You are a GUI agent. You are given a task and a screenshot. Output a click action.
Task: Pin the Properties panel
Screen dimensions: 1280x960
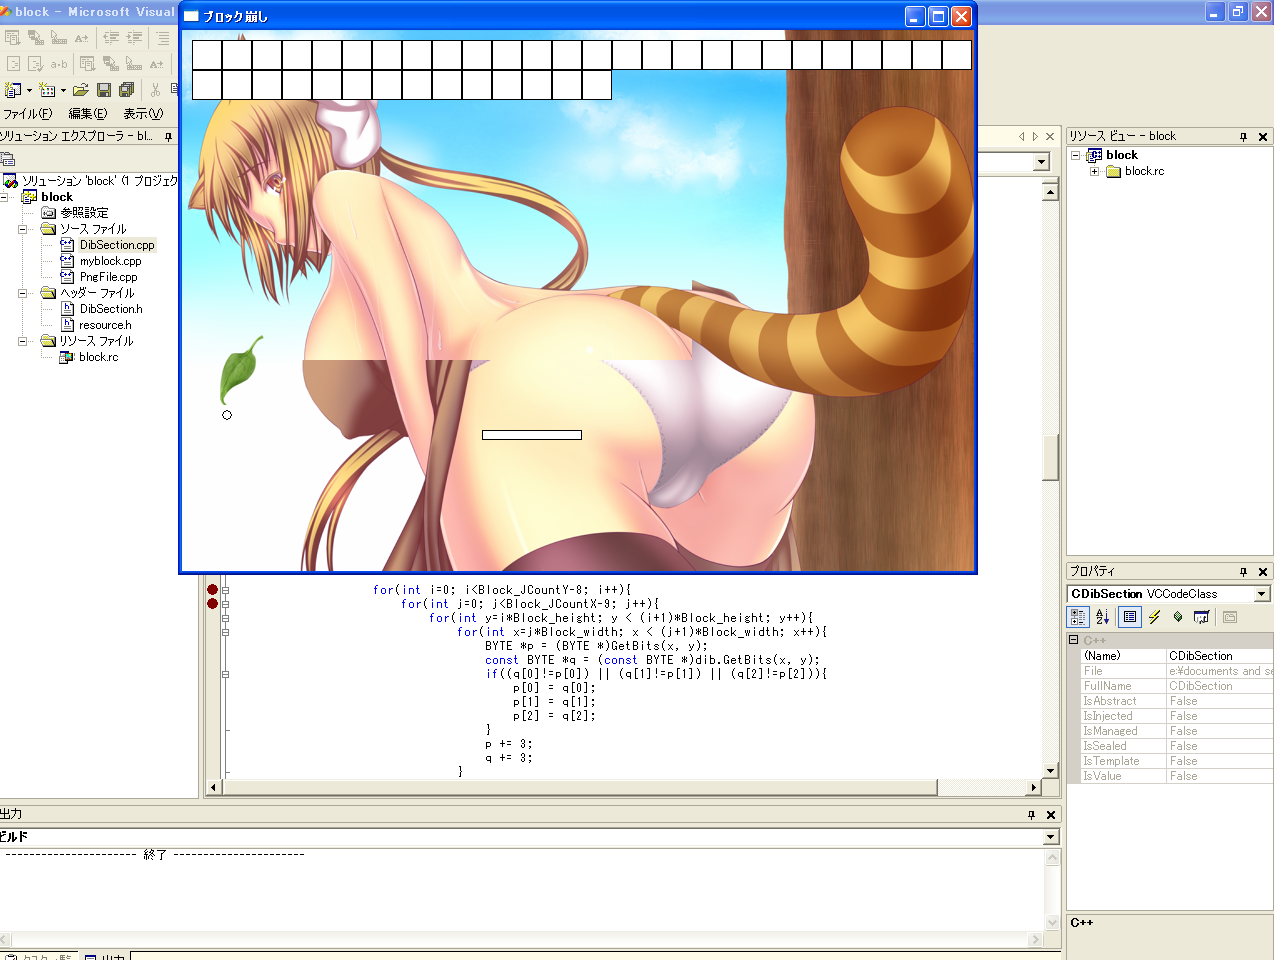1244,572
